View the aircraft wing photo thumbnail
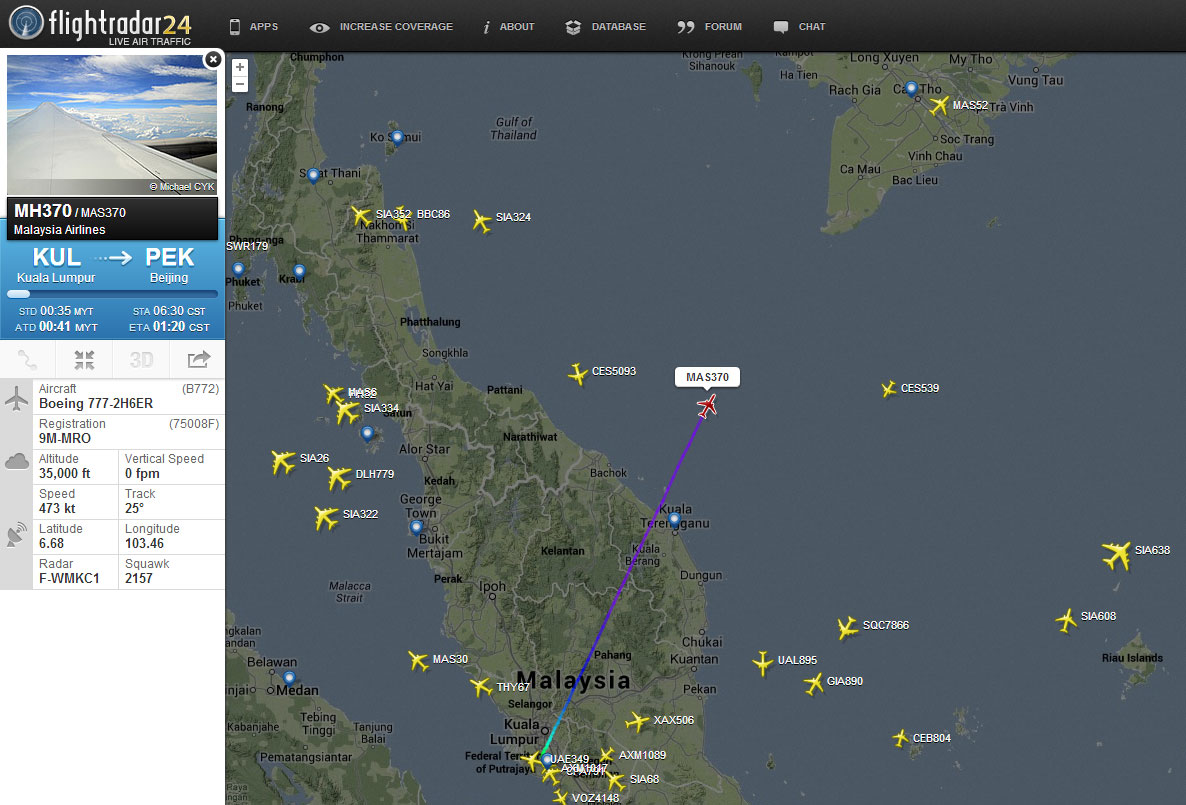The width and height of the screenshot is (1186, 805). point(111,124)
